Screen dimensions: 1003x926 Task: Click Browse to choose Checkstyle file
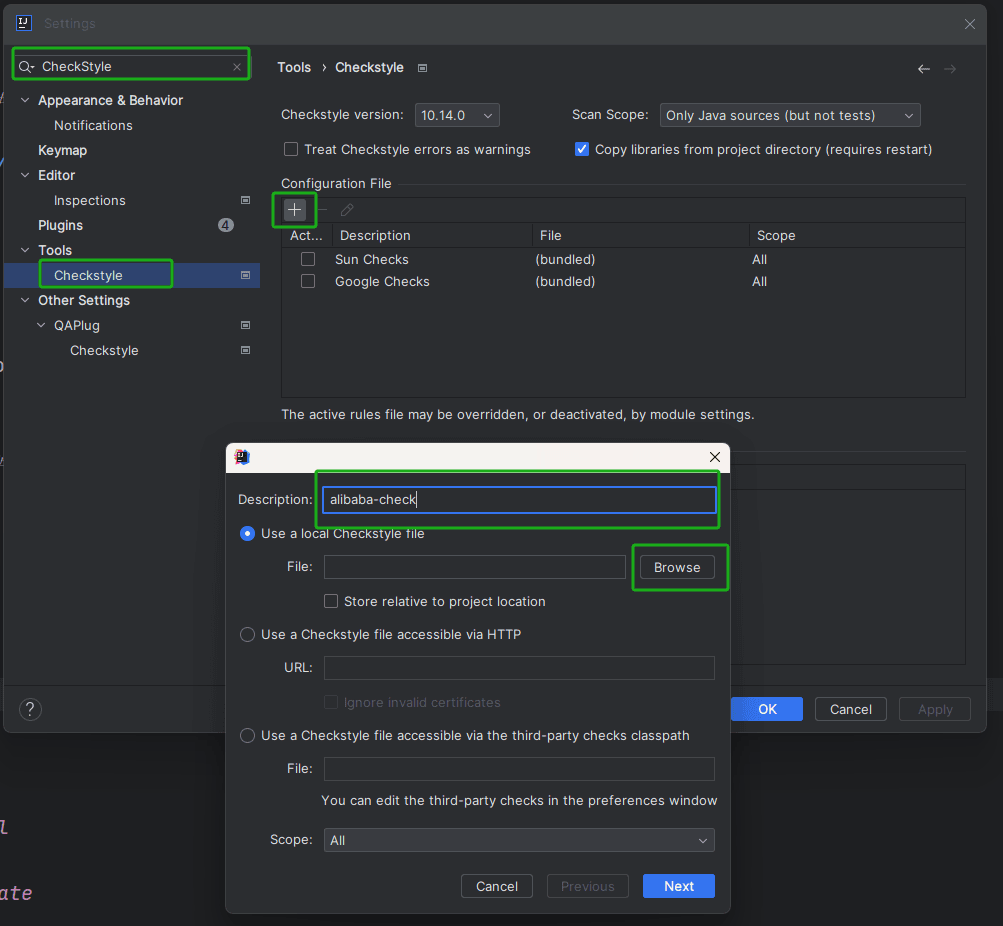677,567
